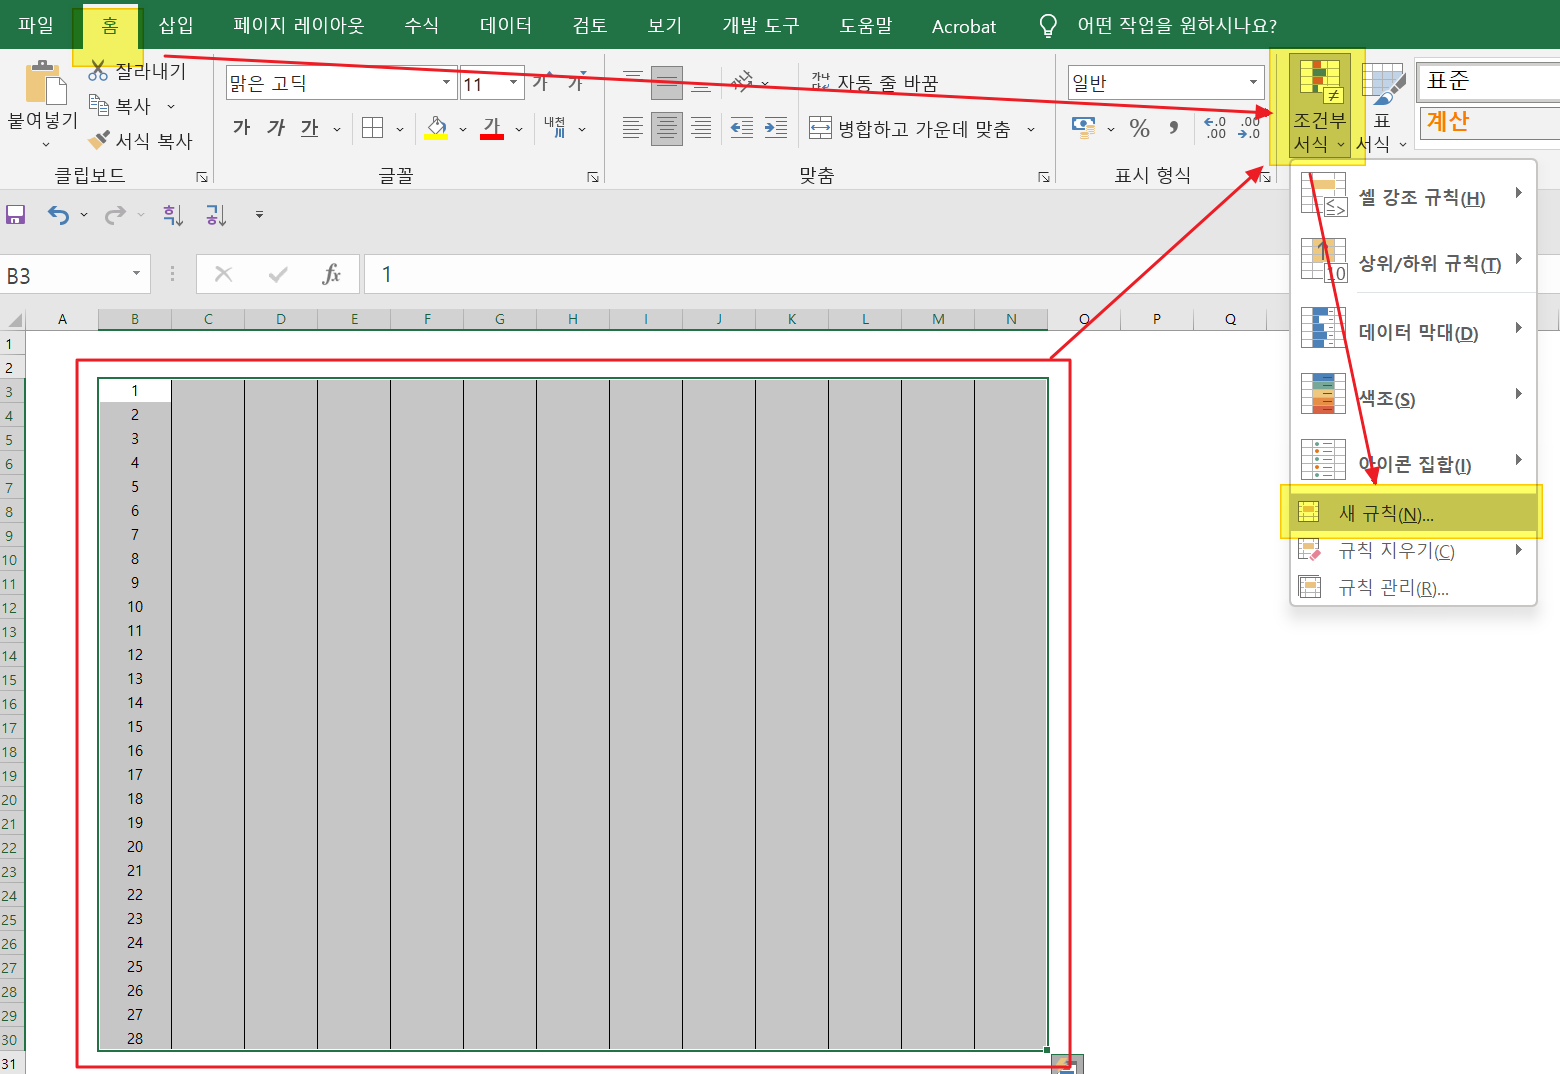The width and height of the screenshot is (1560, 1074).
Task: Open the merge options dropdown arrow
Action: coord(1030,128)
